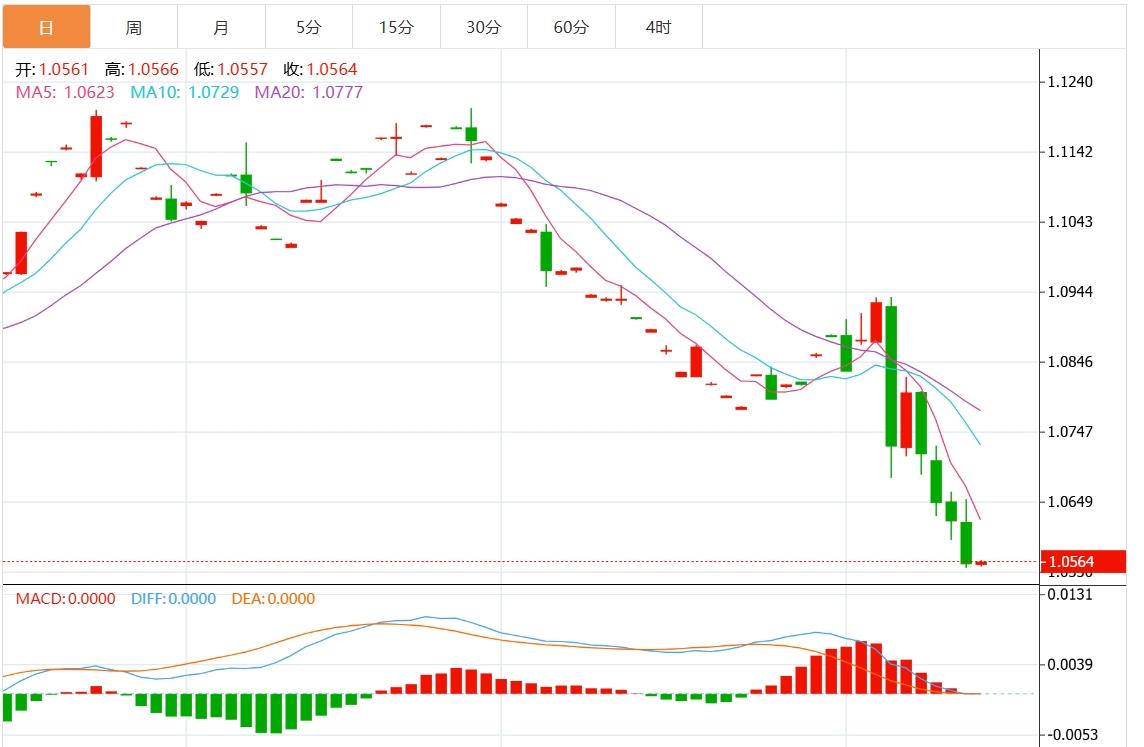Switch to the 5分 interval tab
The height and width of the screenshot is (747, 1144).
(308, 27)
